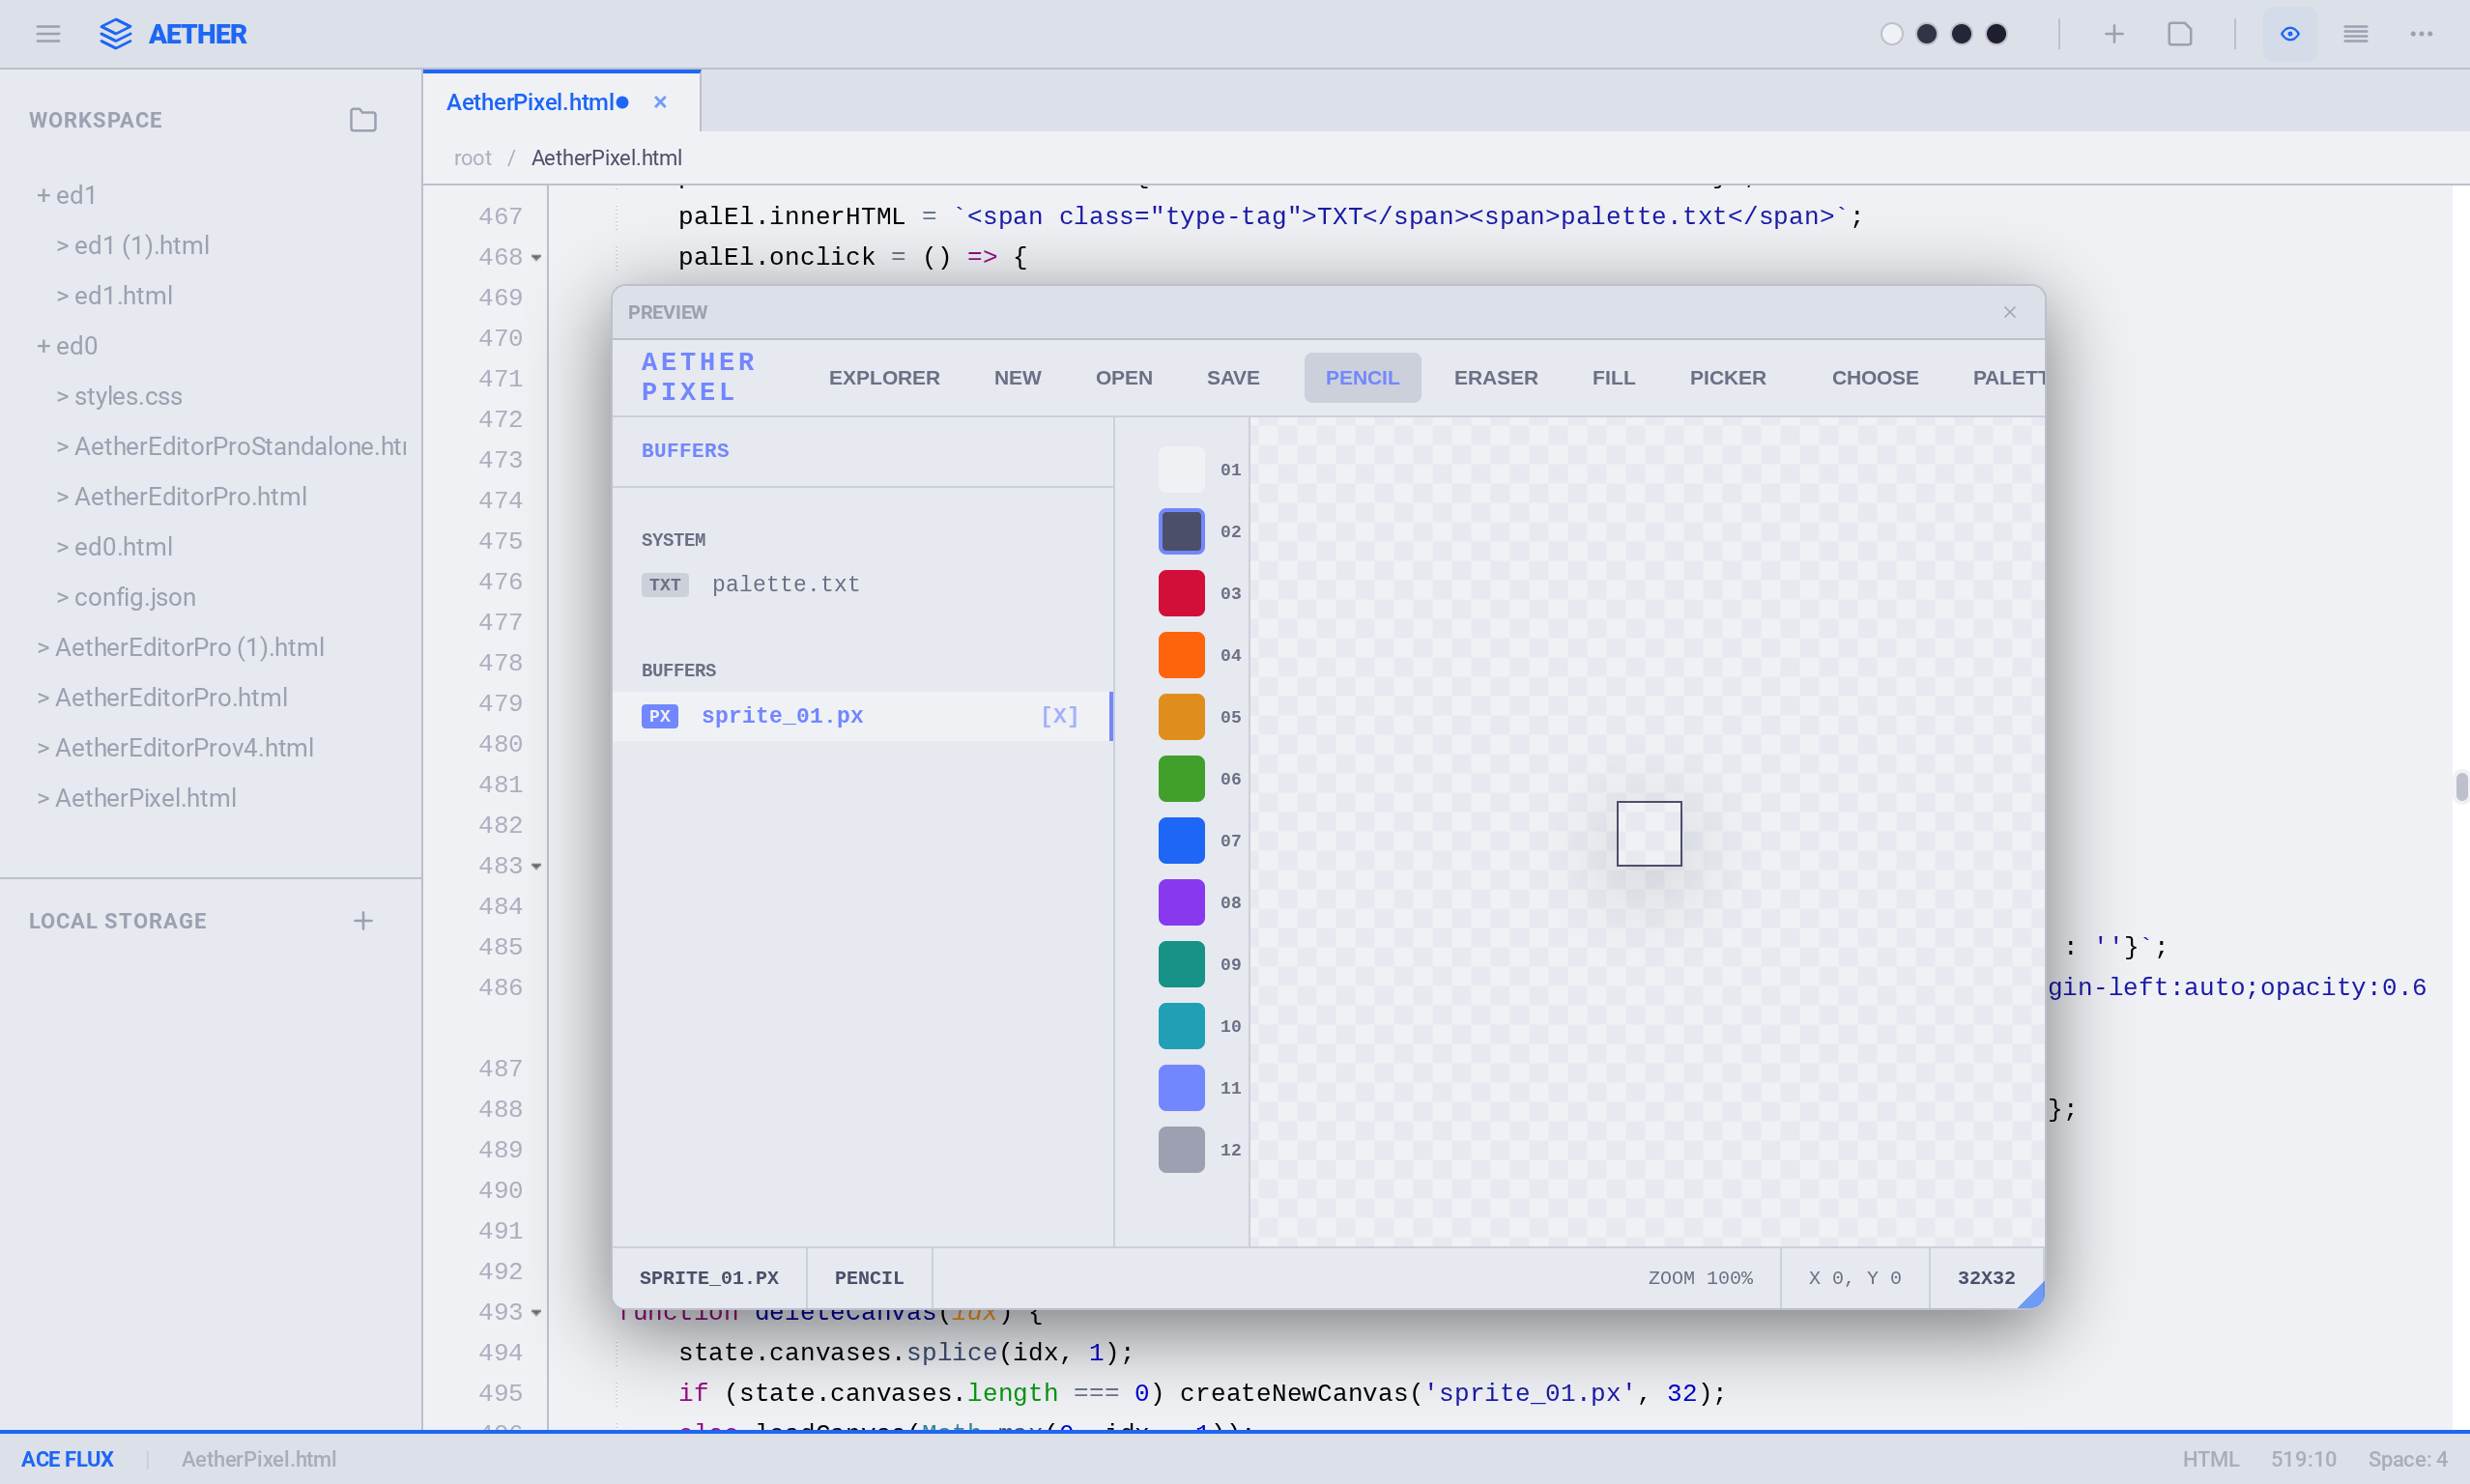
Task: Collapse code fold arrow at line 483
Action: [x=537, y=866]
